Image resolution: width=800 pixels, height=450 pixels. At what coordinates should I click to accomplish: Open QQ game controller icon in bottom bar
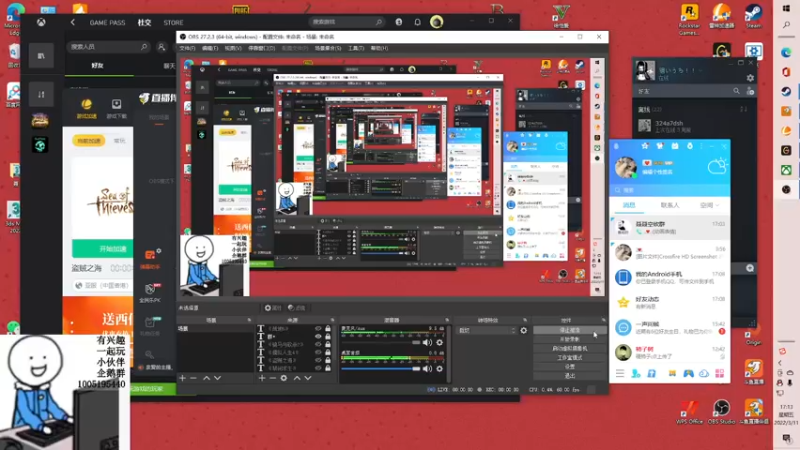pyautogui.click(x=688, y=373)
